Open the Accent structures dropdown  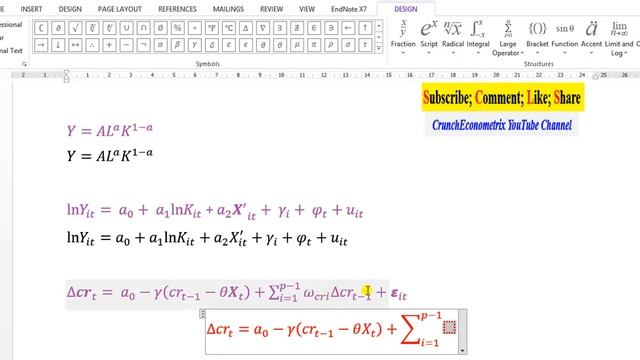[x=591, y=37]
